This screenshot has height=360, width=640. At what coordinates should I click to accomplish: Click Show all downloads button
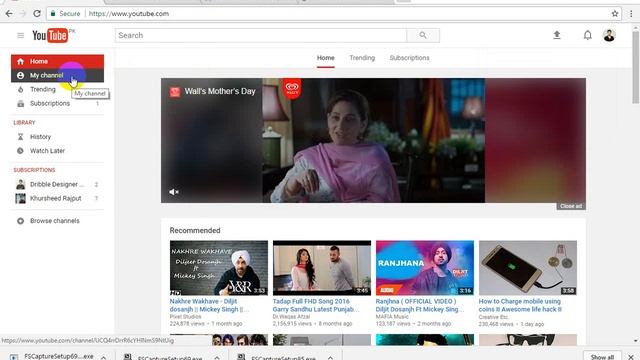click(x=602, y=357)
